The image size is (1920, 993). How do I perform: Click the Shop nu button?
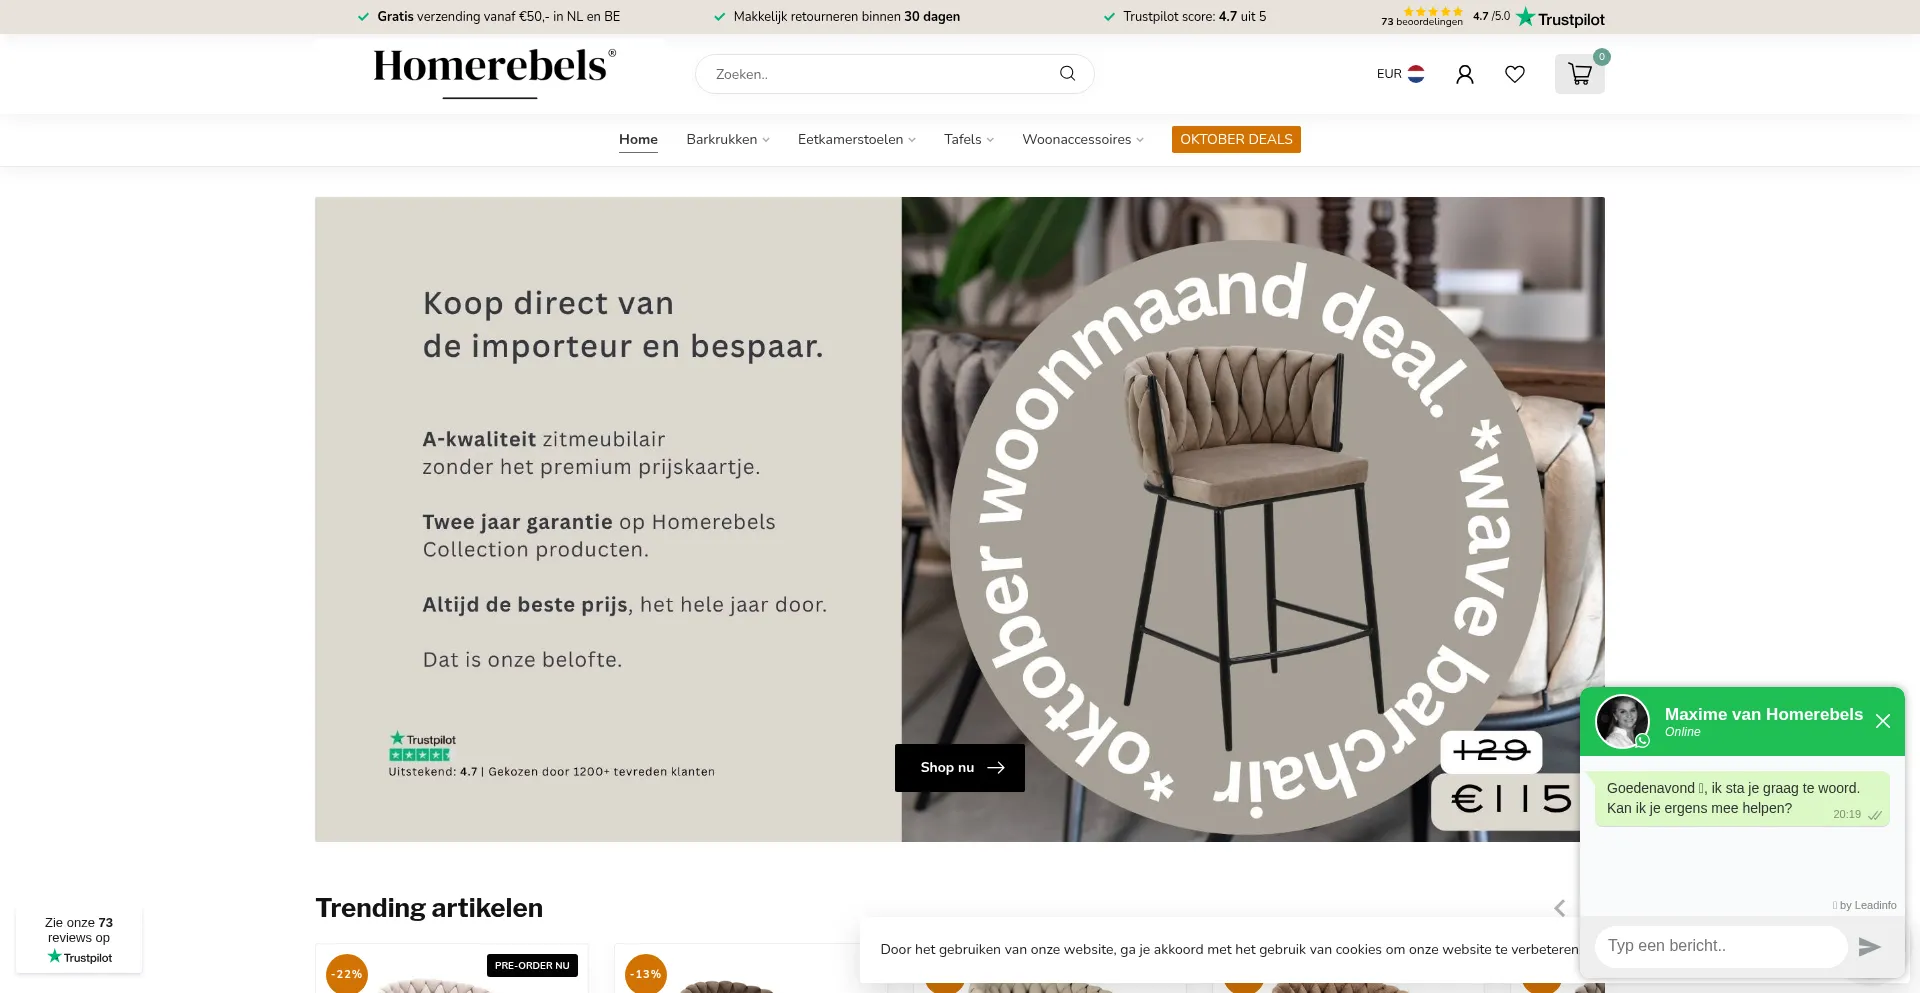pyautogui.click(x=960, y=768)
